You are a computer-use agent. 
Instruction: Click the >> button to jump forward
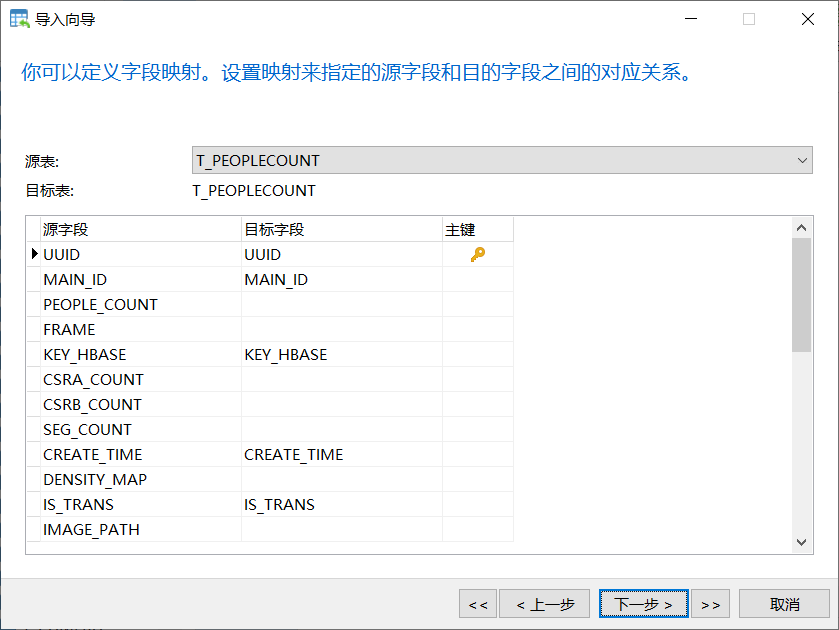(x=710, y=603)
